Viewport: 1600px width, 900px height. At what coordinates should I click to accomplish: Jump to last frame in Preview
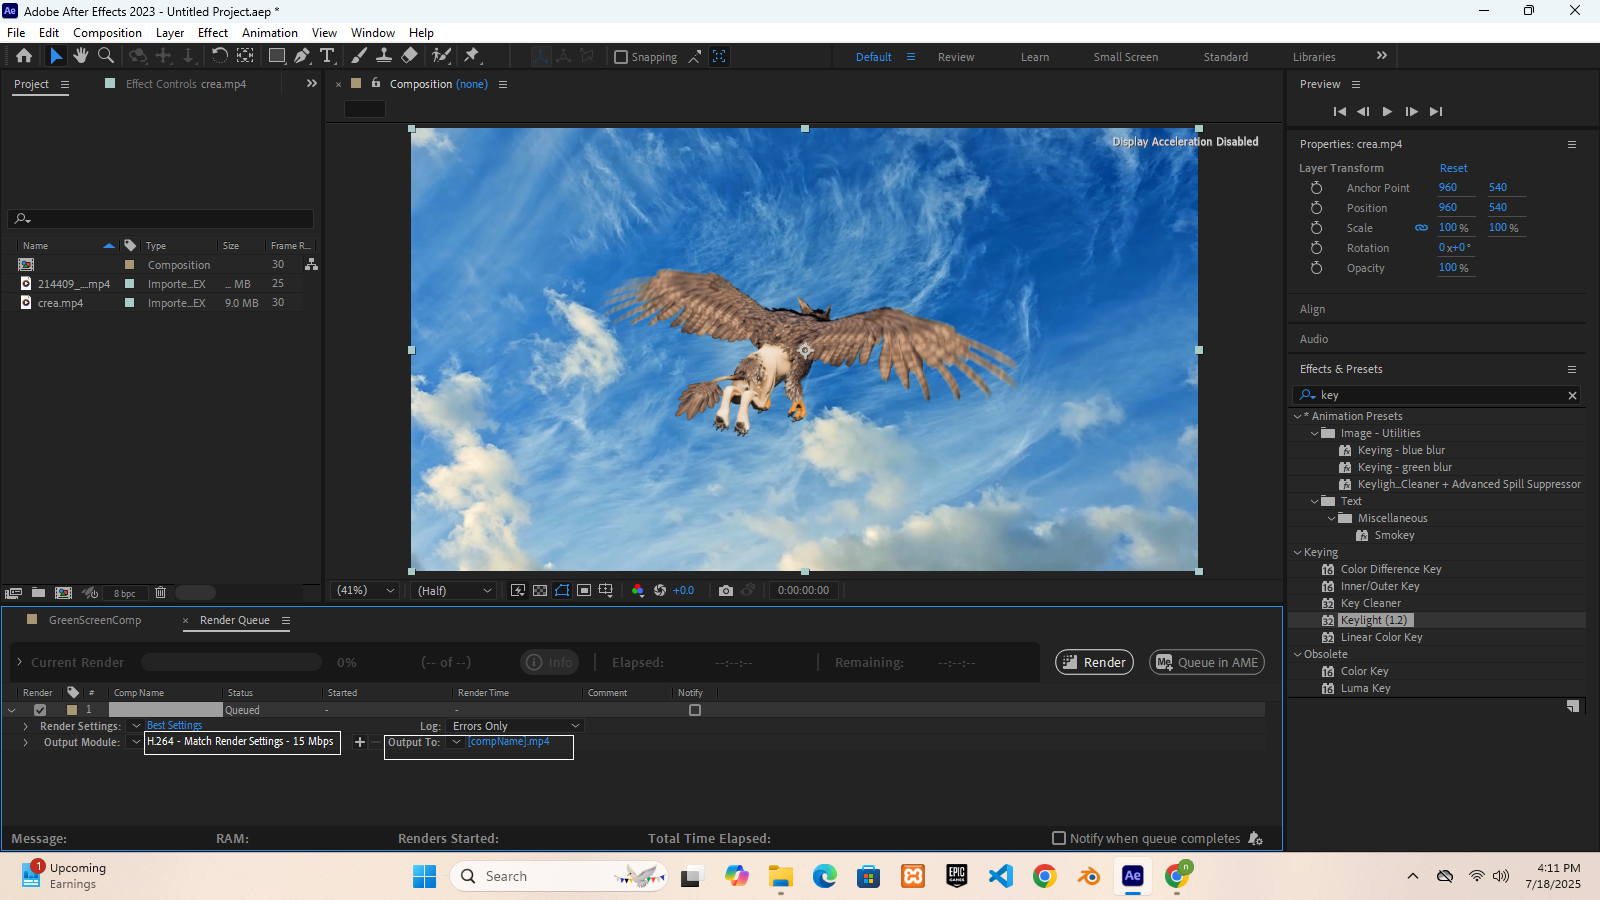pos(1436,111)
